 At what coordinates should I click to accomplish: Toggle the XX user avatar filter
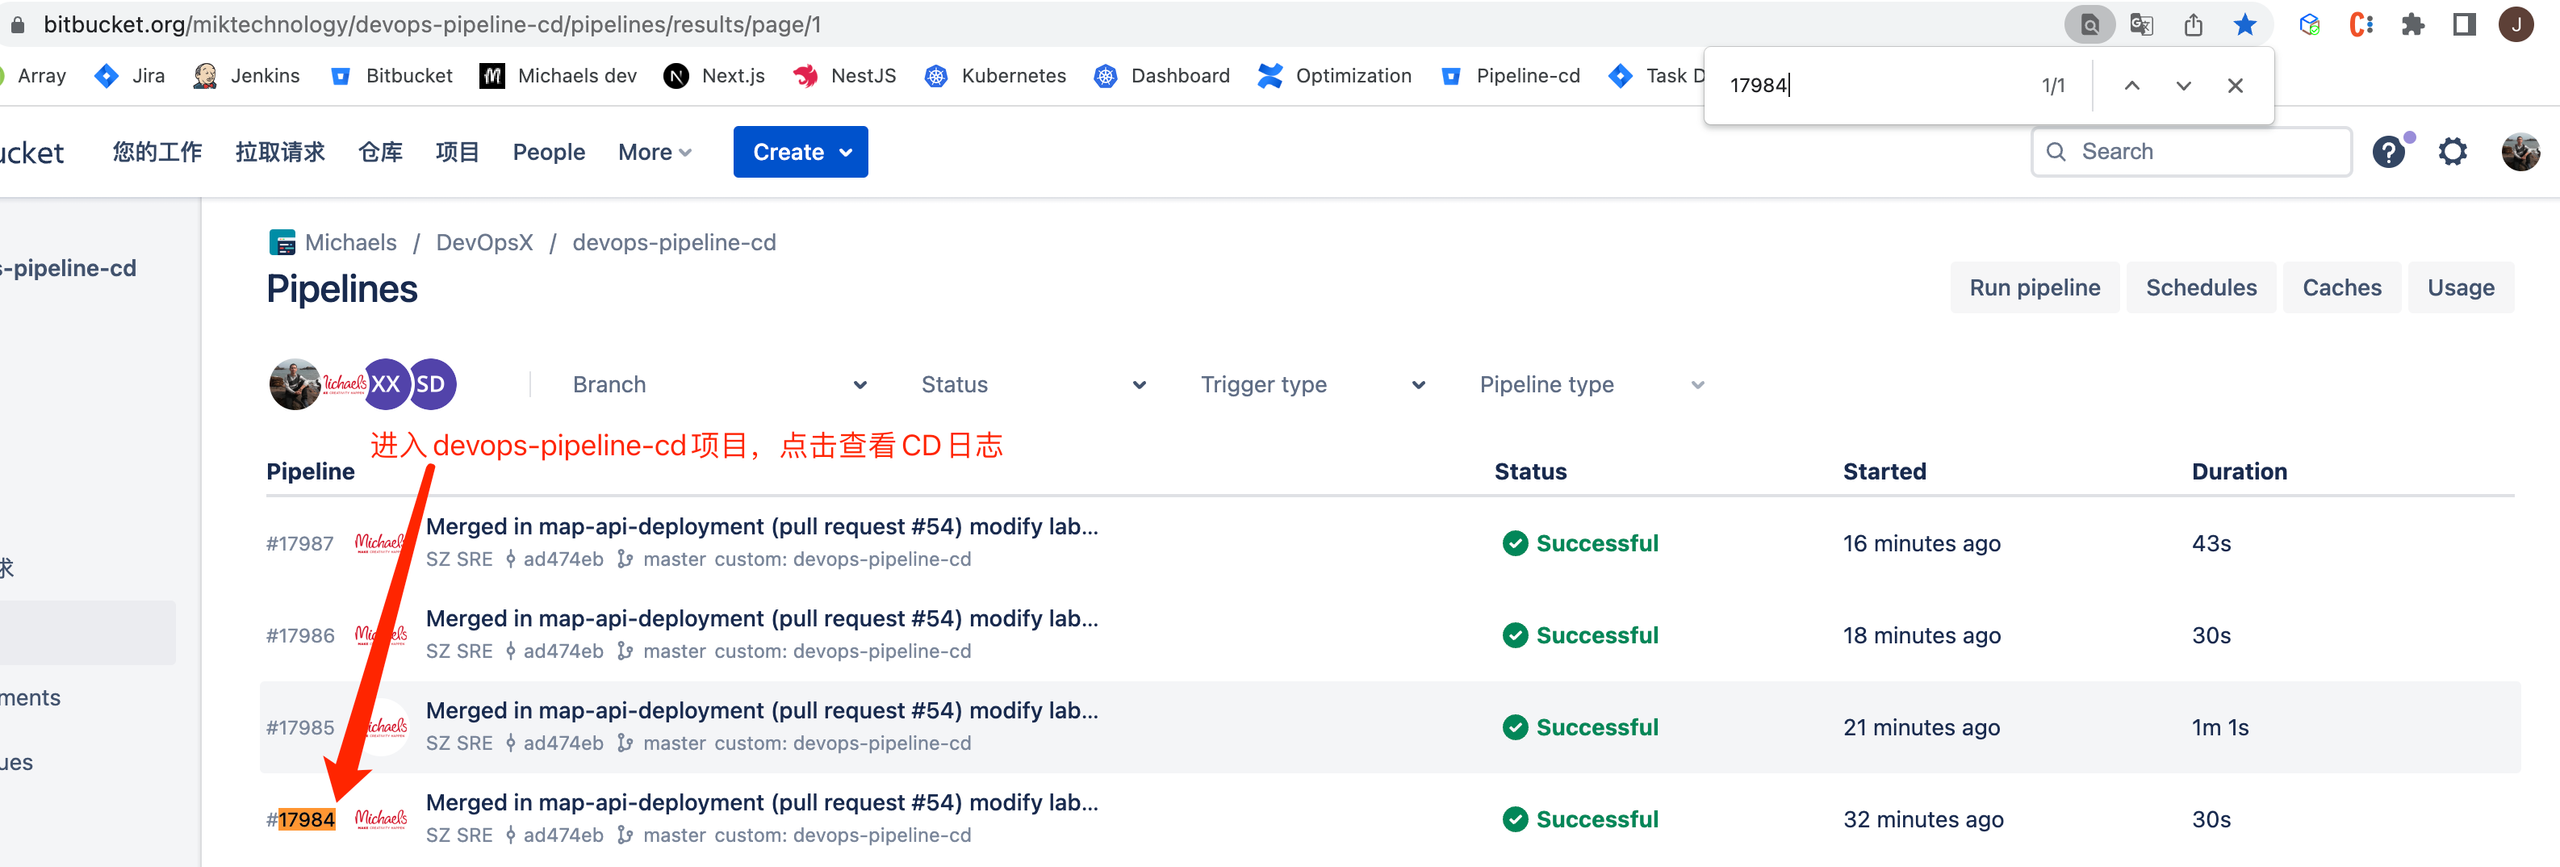tap(386, 384)
